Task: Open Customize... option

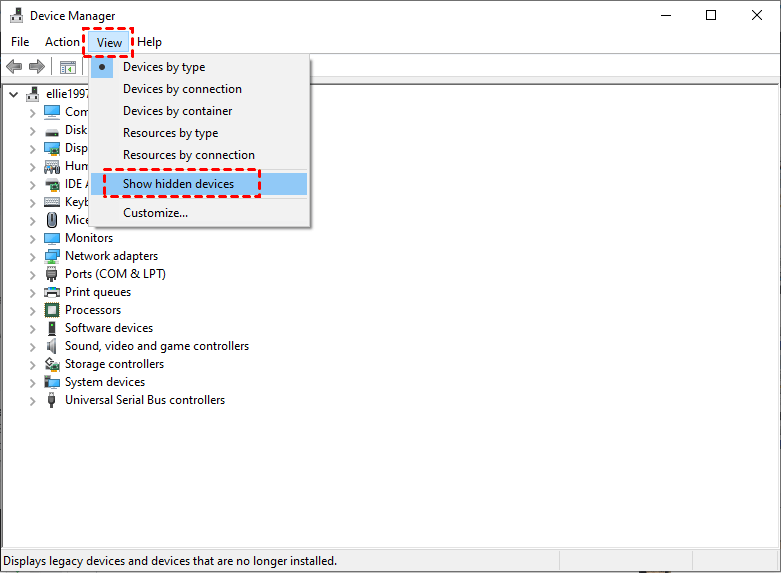Action: [199, 213]
